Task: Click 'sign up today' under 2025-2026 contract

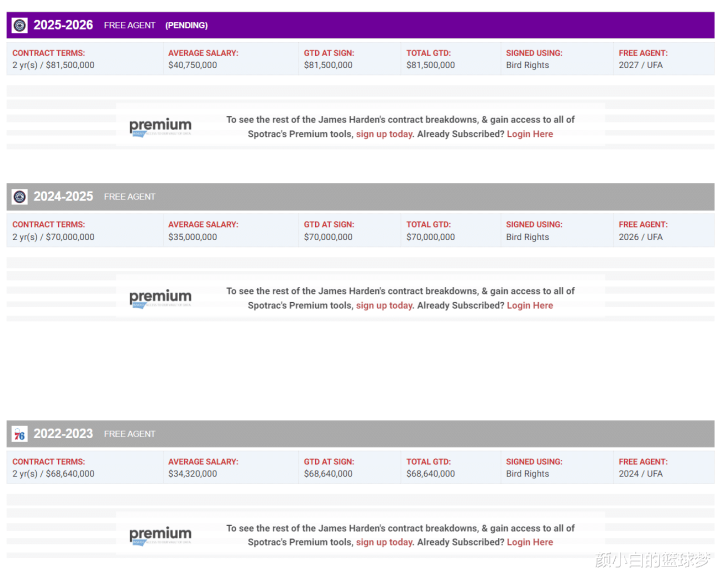Action: [x=384, y=134]
